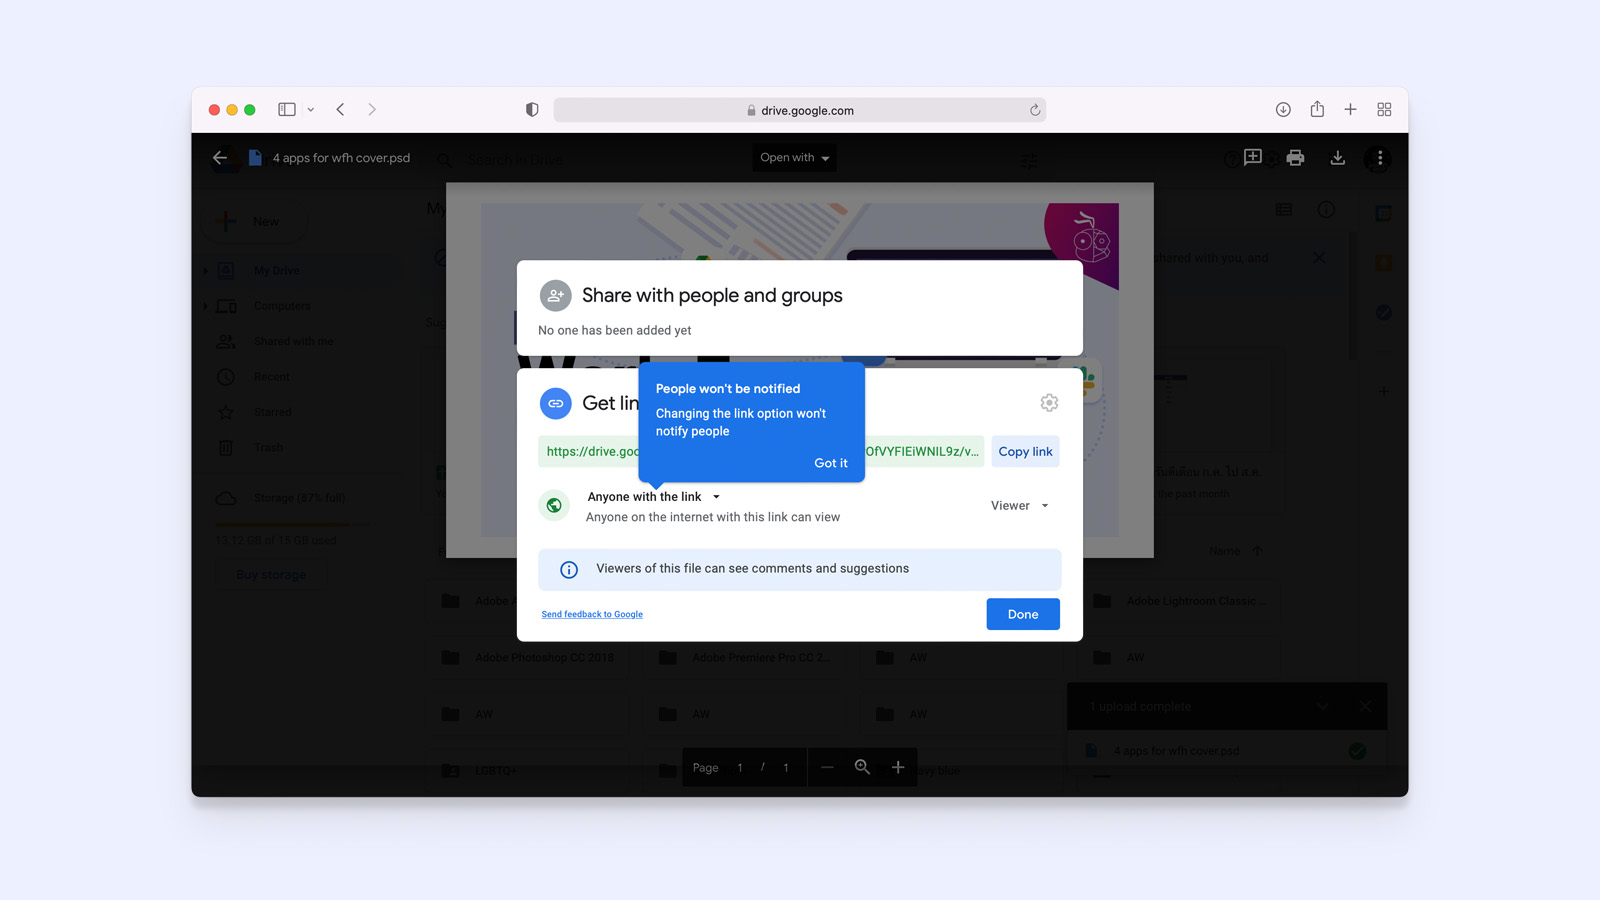The width and height of the screenshot is (1600, 900).
Task: Click the blue Done button
Action: [1022, 614]
